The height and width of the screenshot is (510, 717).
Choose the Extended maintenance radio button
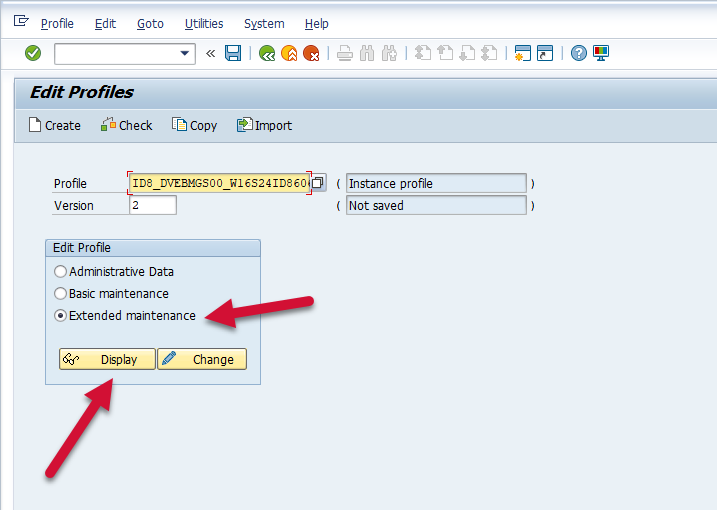(x=61, y=316)
